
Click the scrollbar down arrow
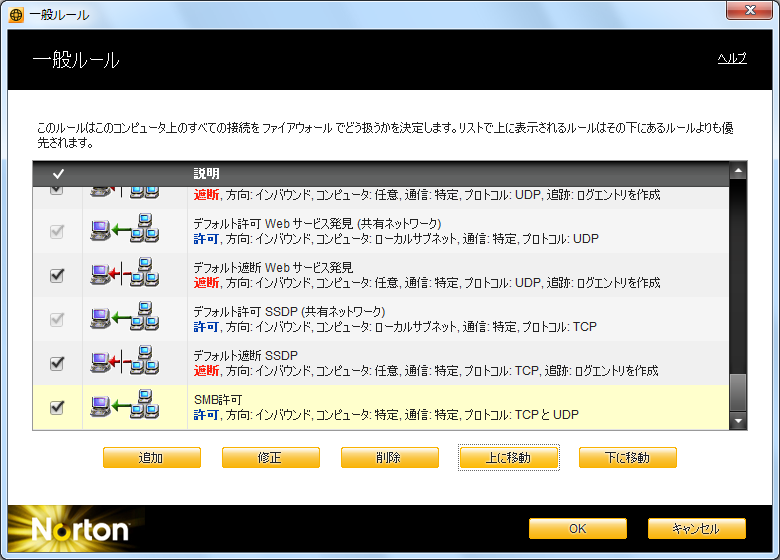pyautogui.click(x=738, y=421)
